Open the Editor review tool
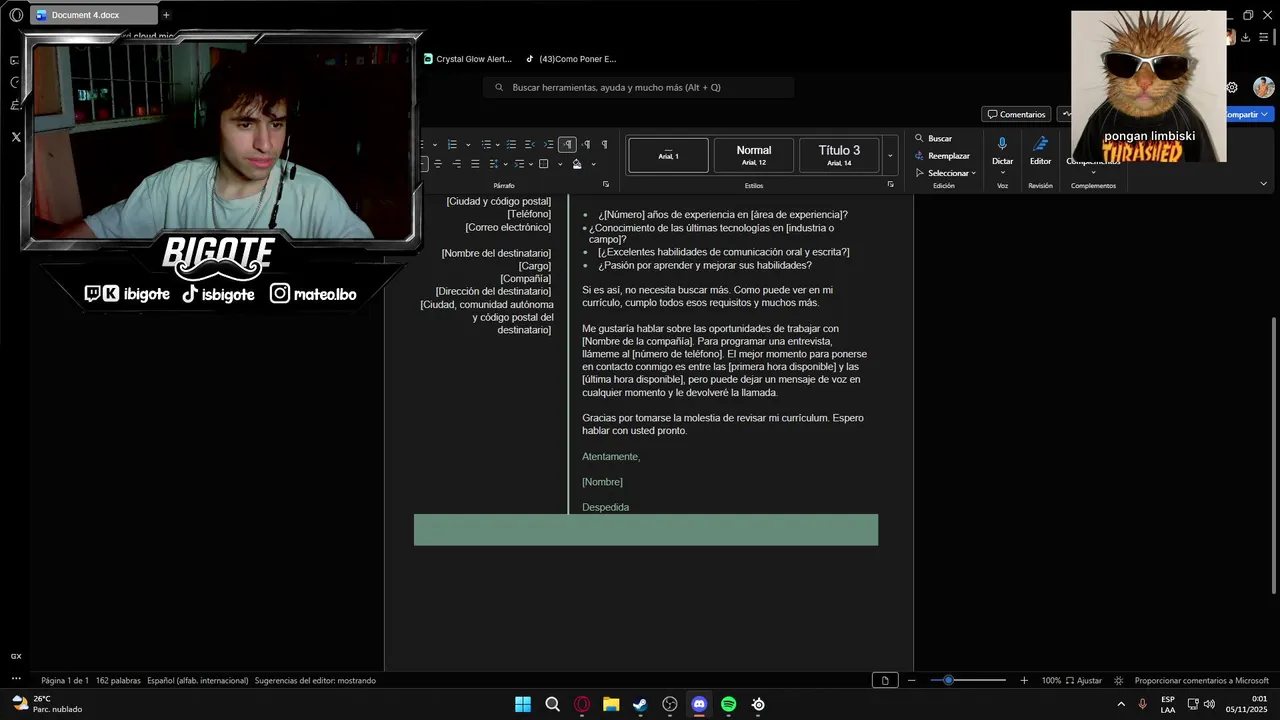Screen dimensions: 1280x720 click(1040, 150)
